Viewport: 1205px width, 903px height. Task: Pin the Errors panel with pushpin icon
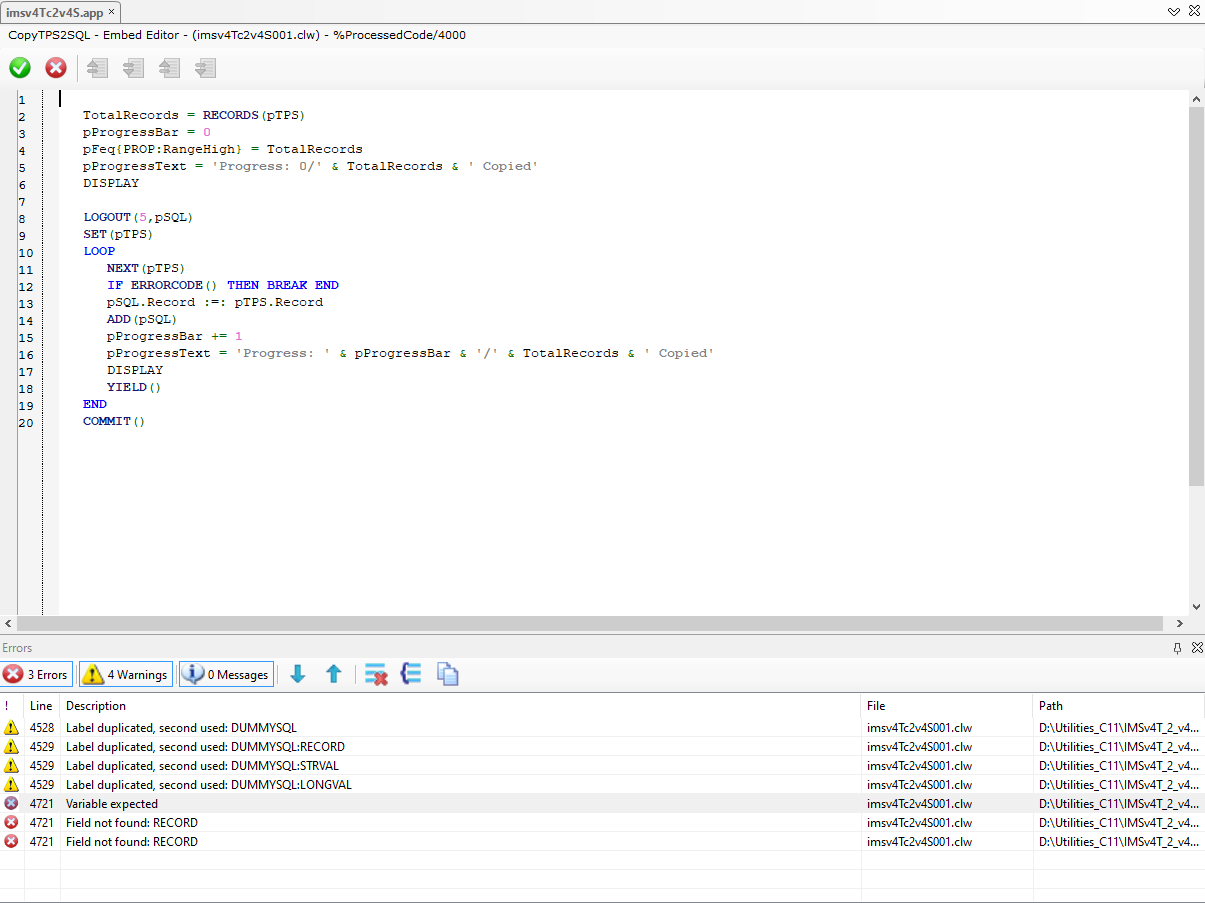1177,648
